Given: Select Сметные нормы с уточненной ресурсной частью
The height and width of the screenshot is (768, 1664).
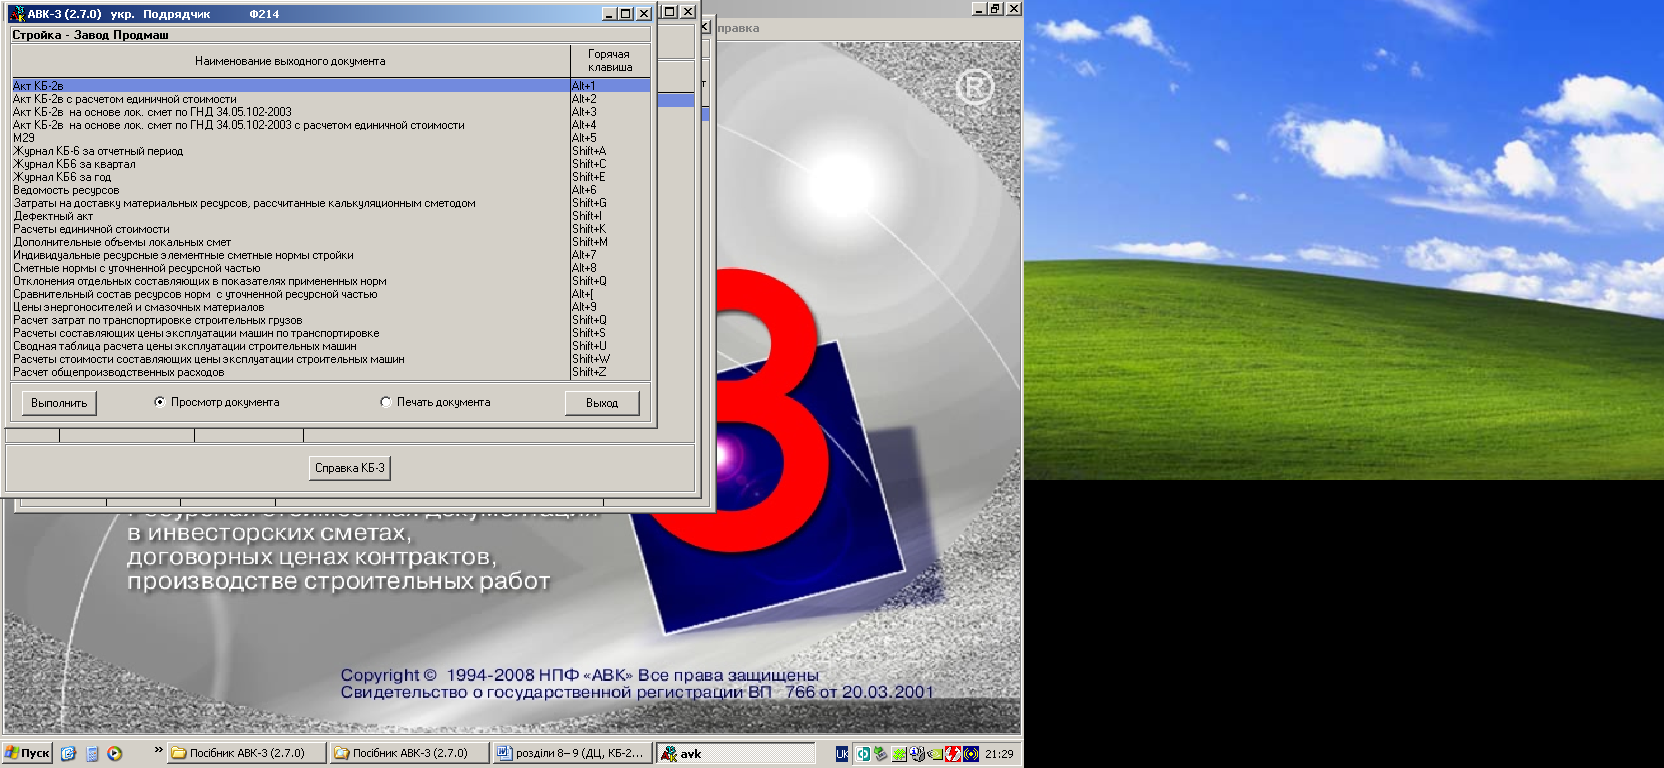Looking at the screenshot, I should click(x=331, y=268).
